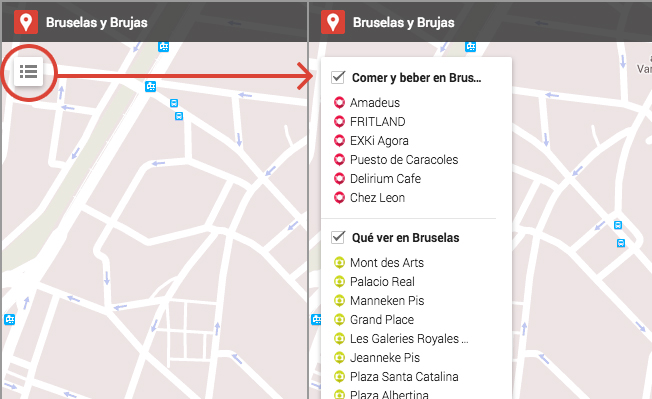Open Palacio Real place entry
The image size is (652, 399).
[383, 282]
